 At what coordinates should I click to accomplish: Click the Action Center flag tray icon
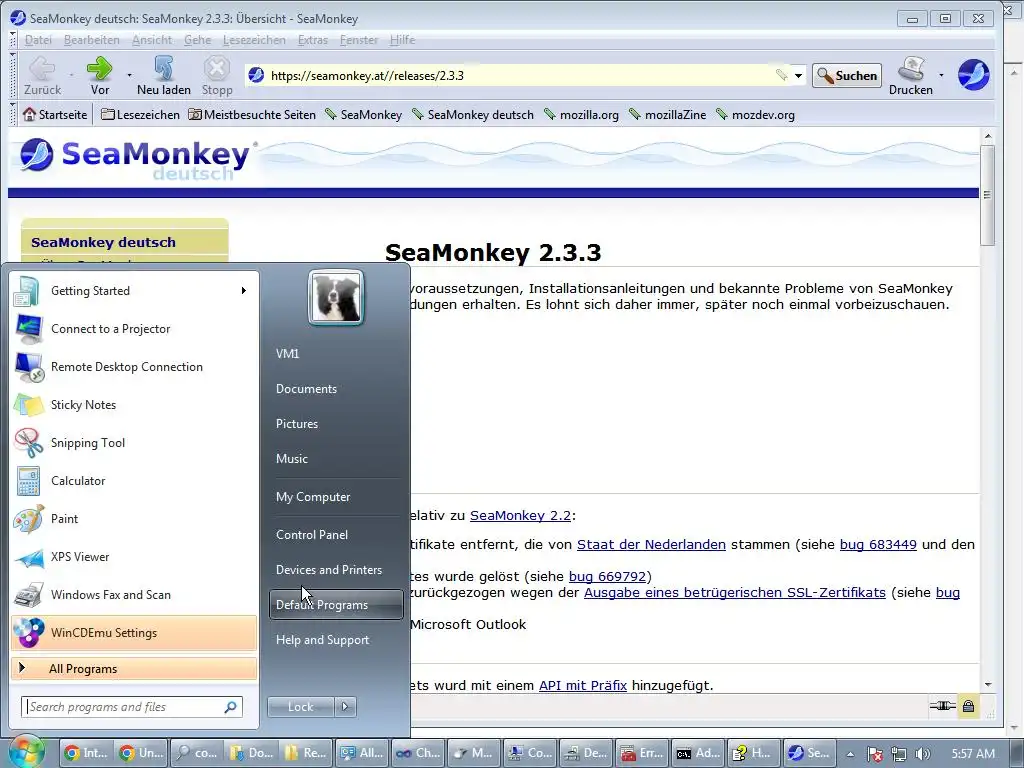(x=875, y=753)
